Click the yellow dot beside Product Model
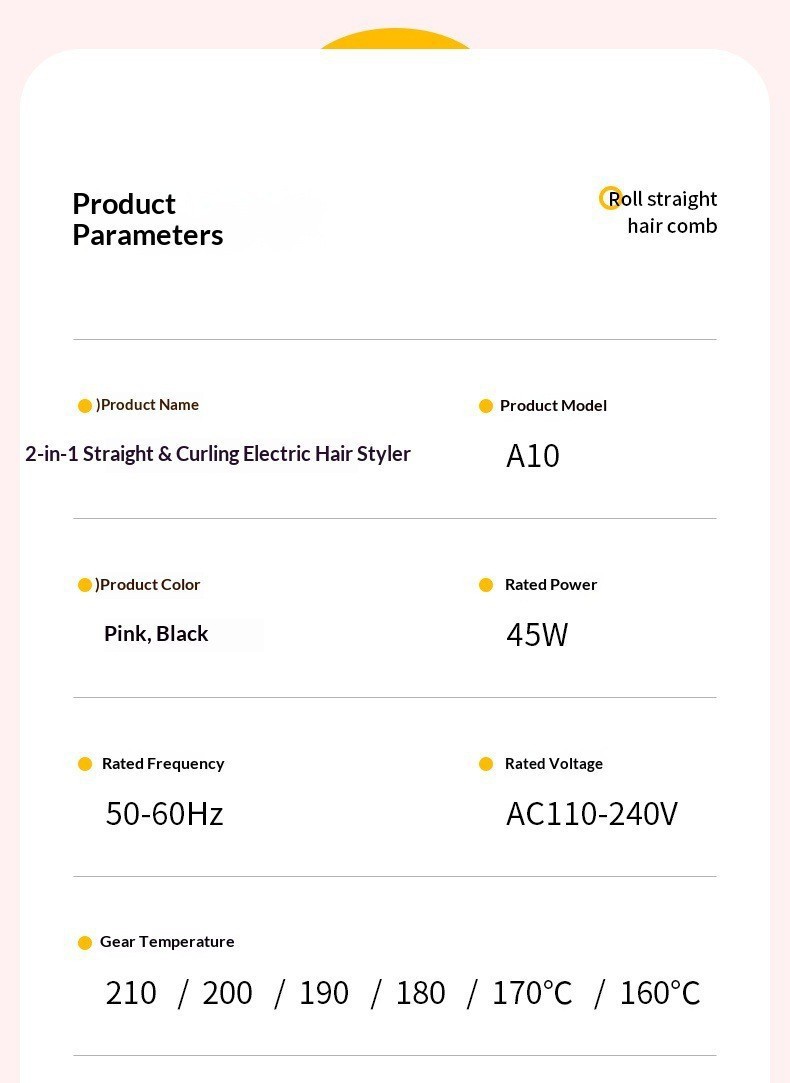790x1083 pixels. pyautogui.click(x=486, y=406)
